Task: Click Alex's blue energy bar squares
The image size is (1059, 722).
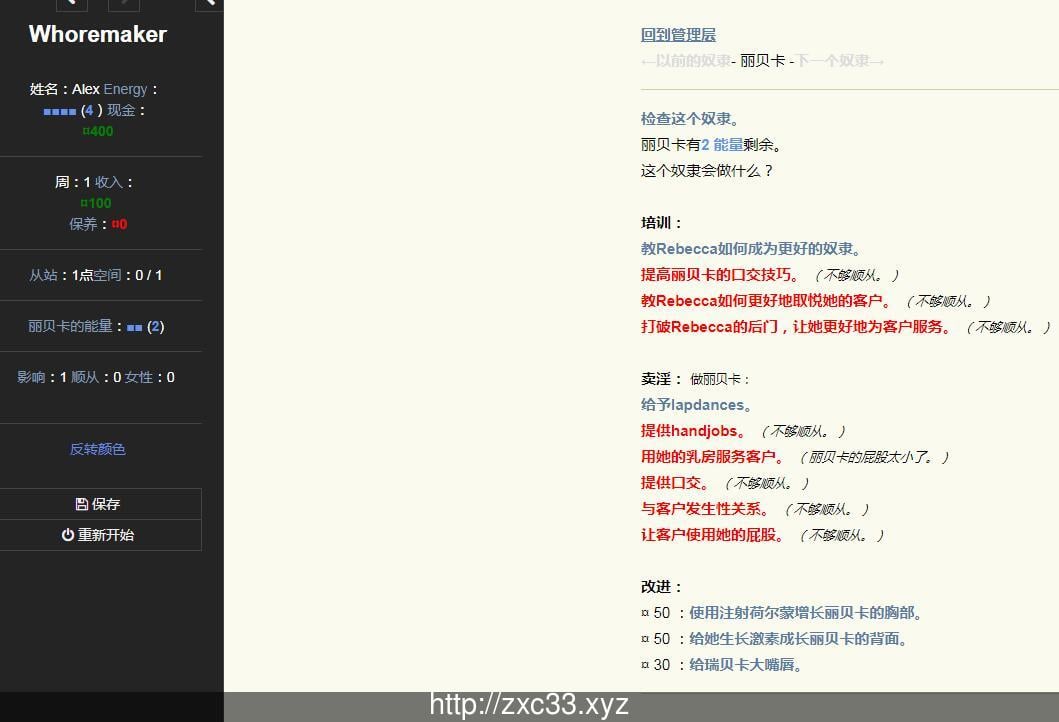Action: coord(59,110)
